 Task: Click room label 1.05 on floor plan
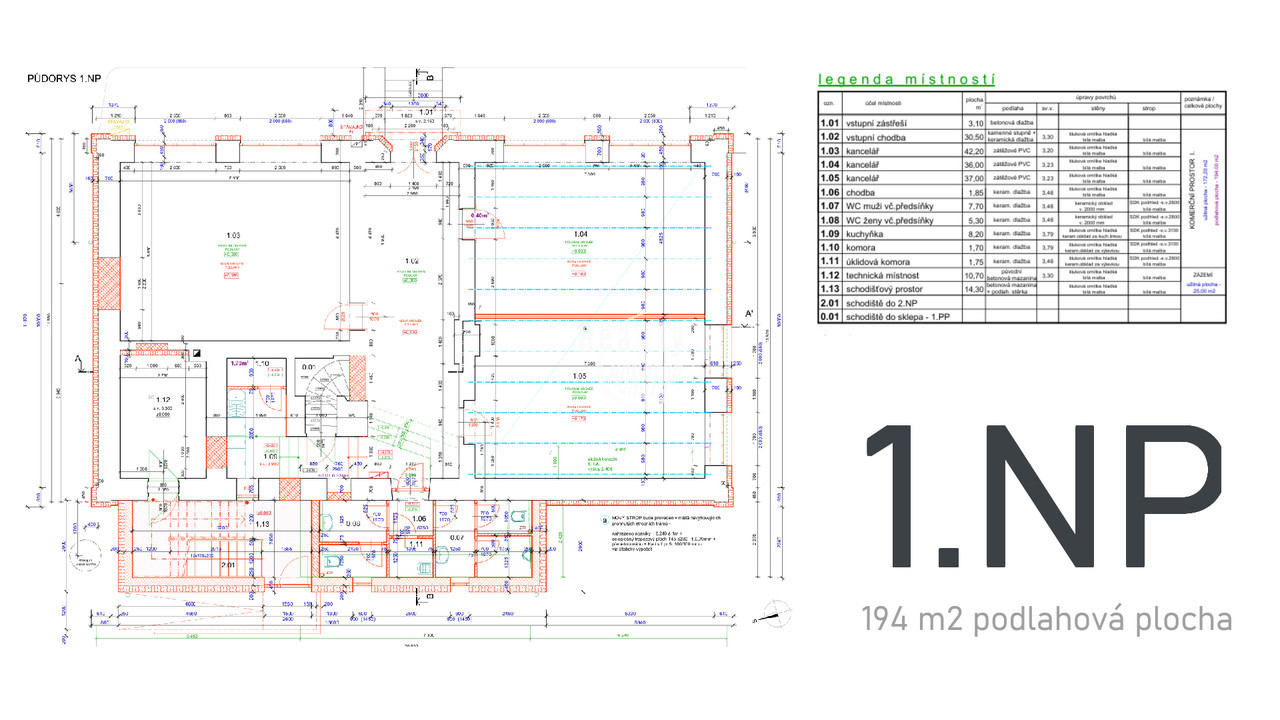(579, 377)
